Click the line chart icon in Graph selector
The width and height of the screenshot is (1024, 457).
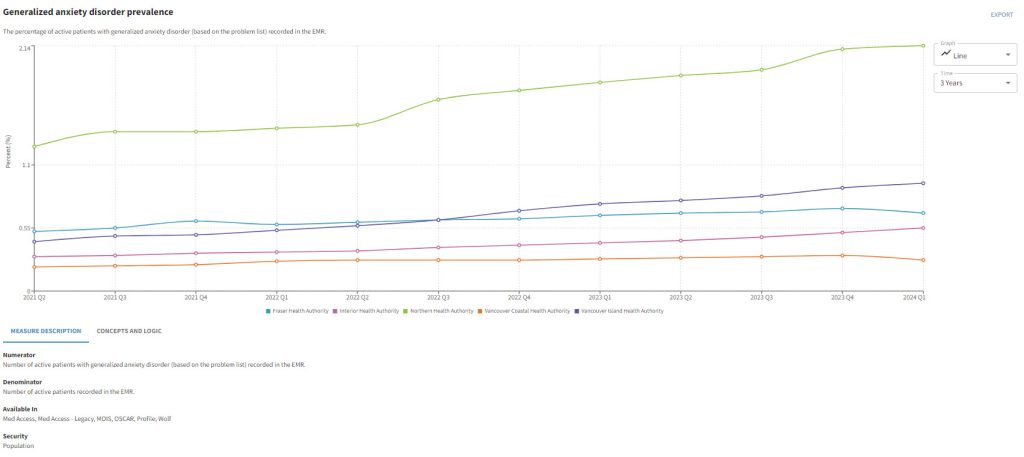(945, 56)
